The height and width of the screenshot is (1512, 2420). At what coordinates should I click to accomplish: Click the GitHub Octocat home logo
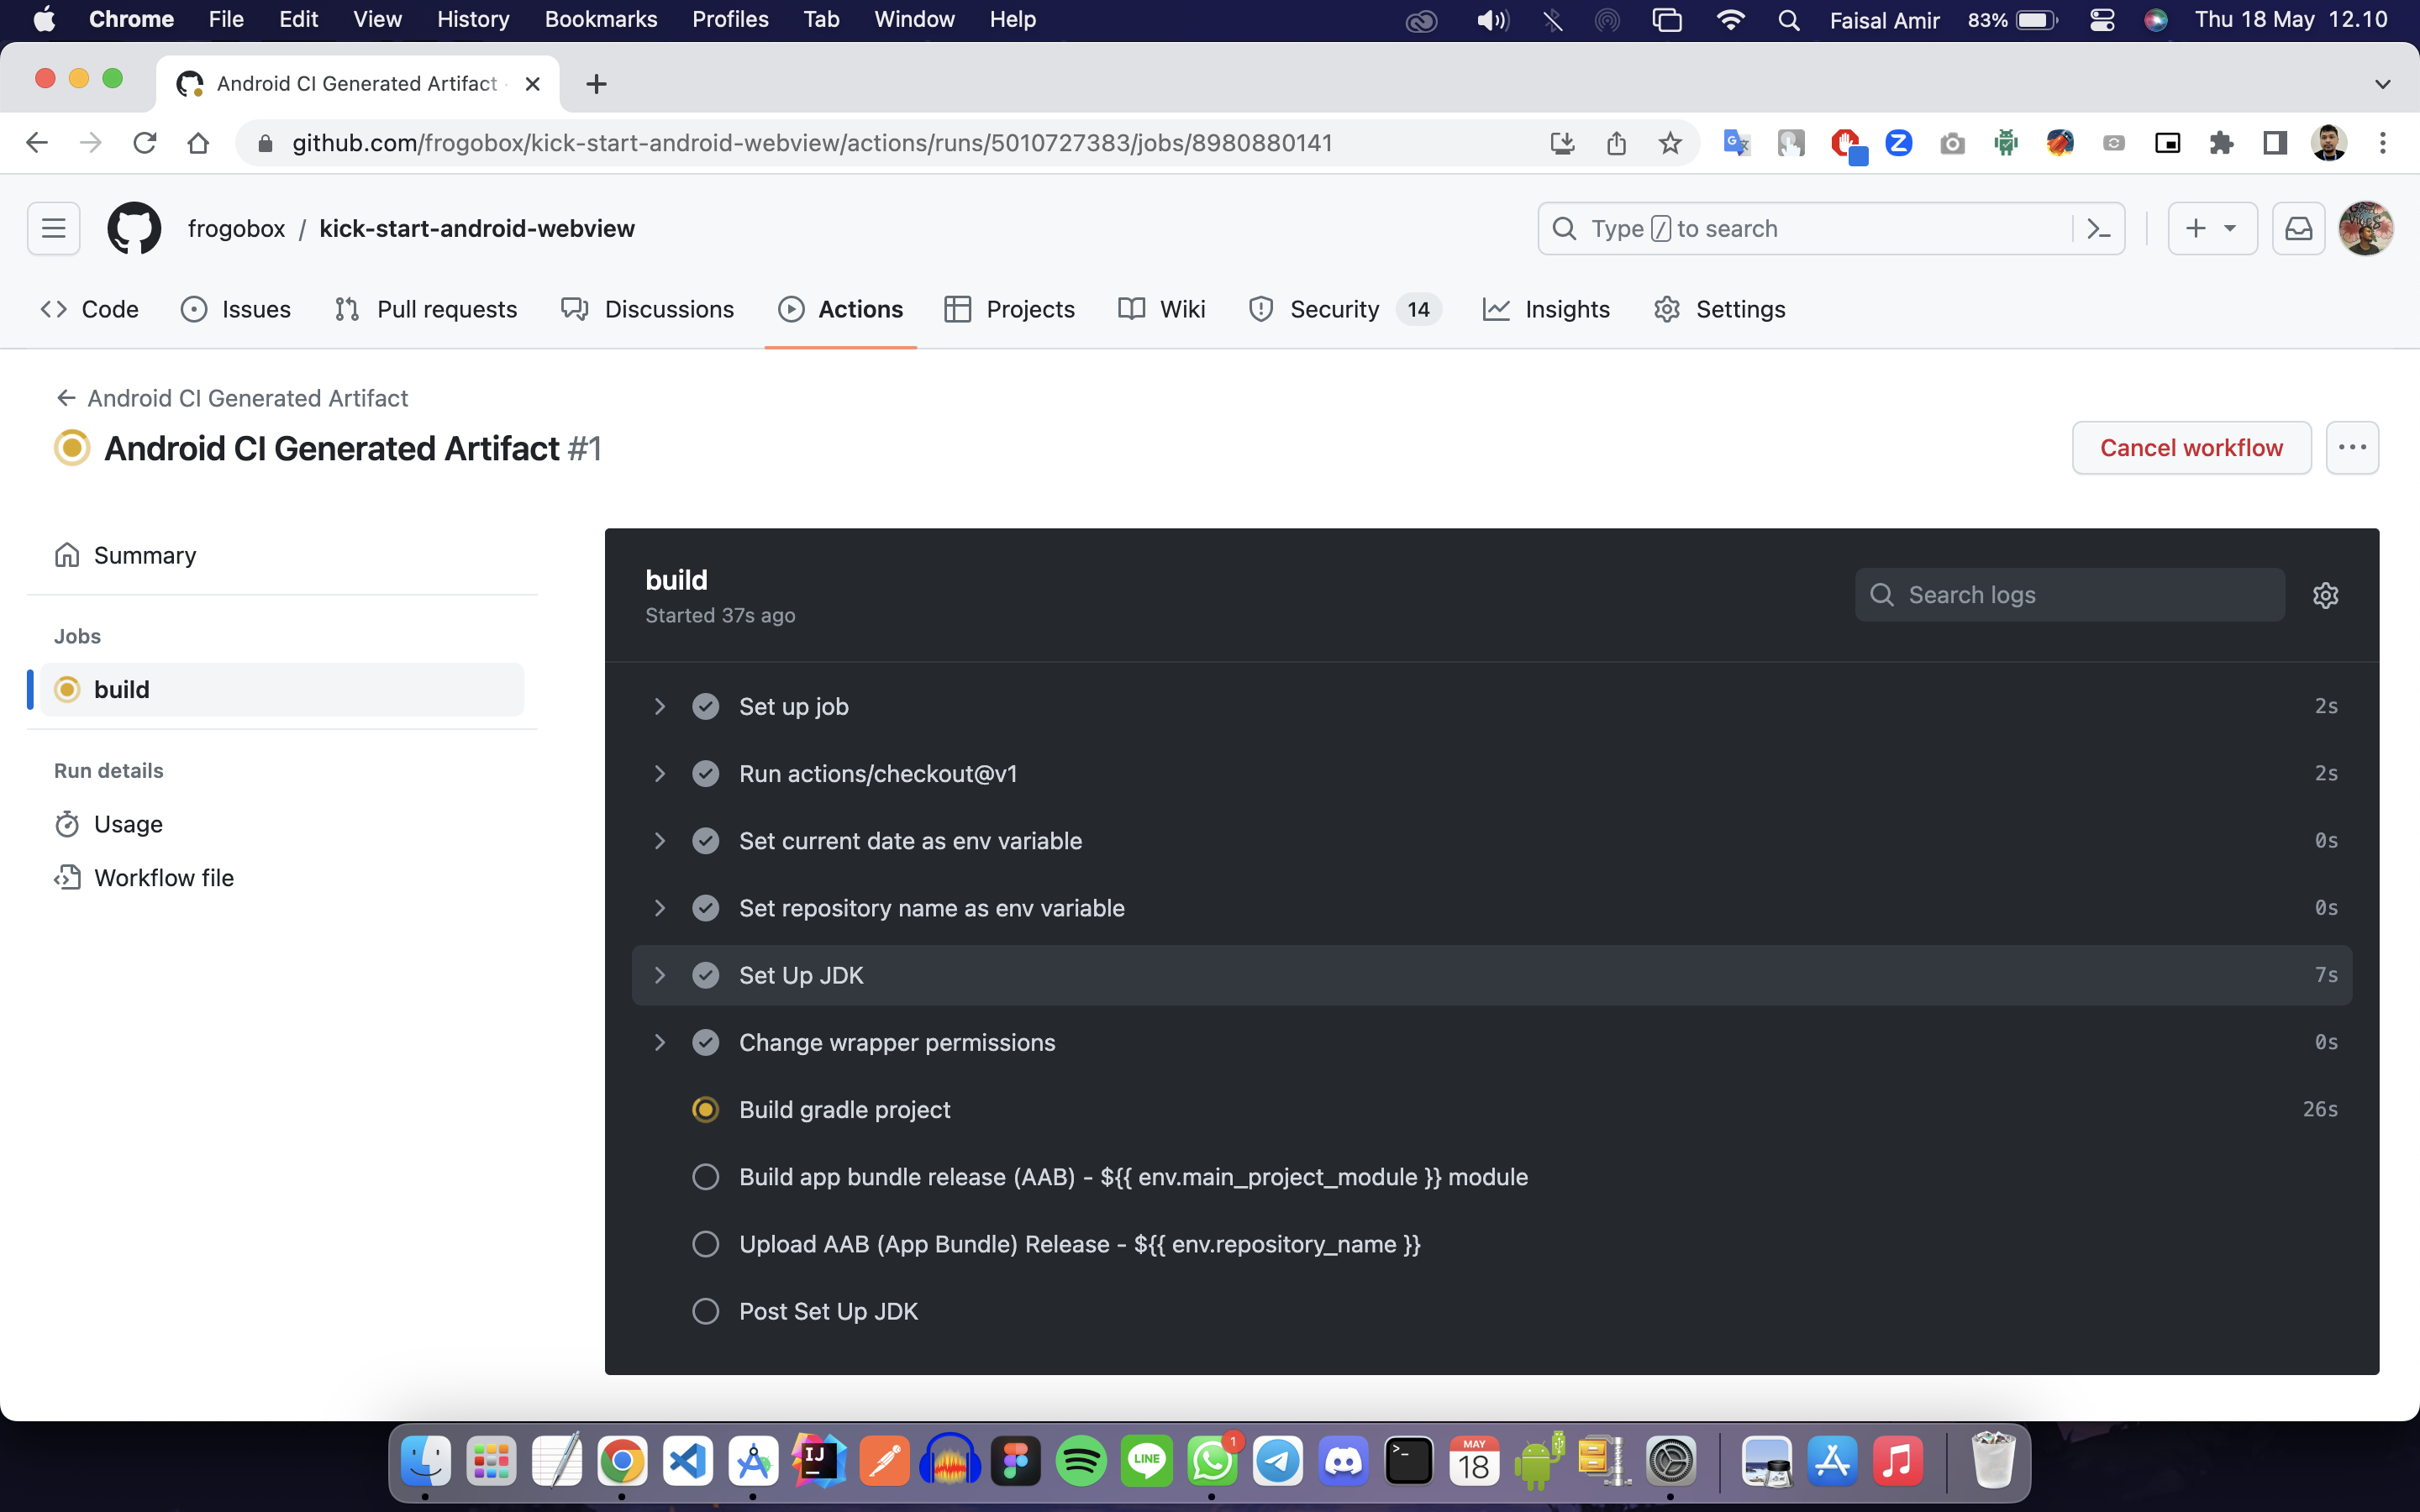134,229
